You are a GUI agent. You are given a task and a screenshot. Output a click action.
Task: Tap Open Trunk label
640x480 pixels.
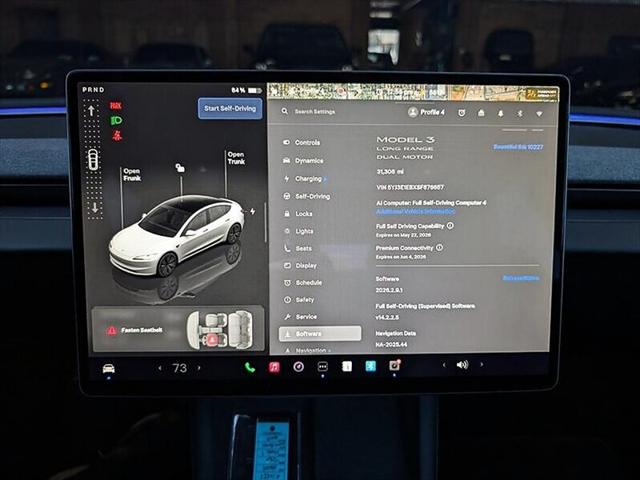tap(236, 158)
